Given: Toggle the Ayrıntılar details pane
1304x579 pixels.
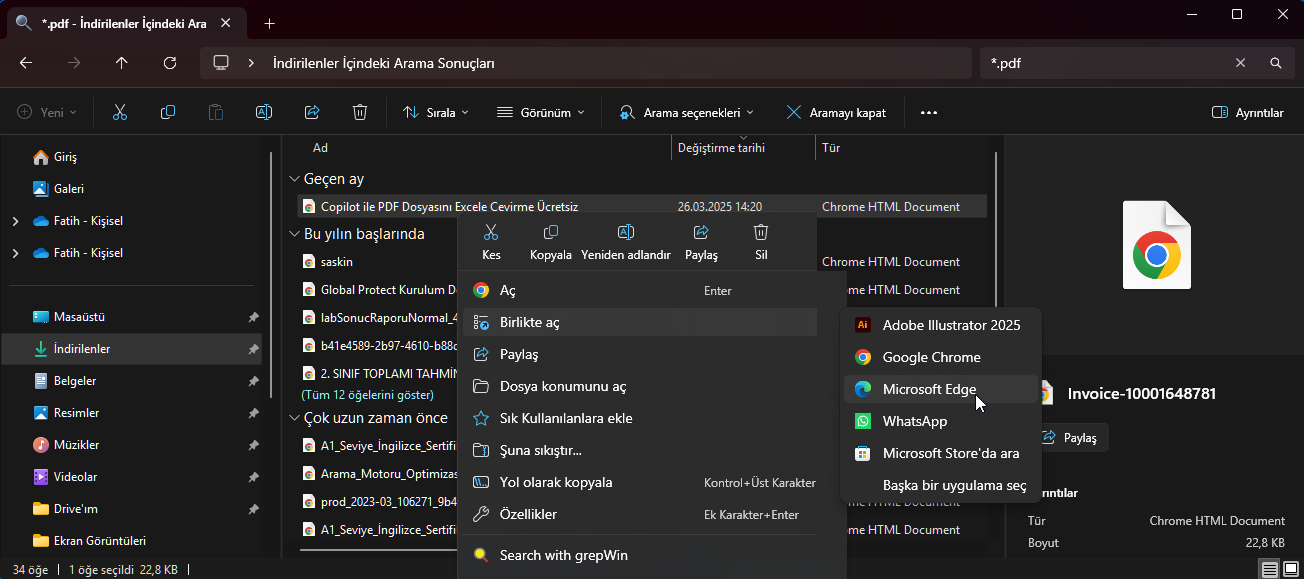Looking at the screenshot, I should (x=1247, y=113).
